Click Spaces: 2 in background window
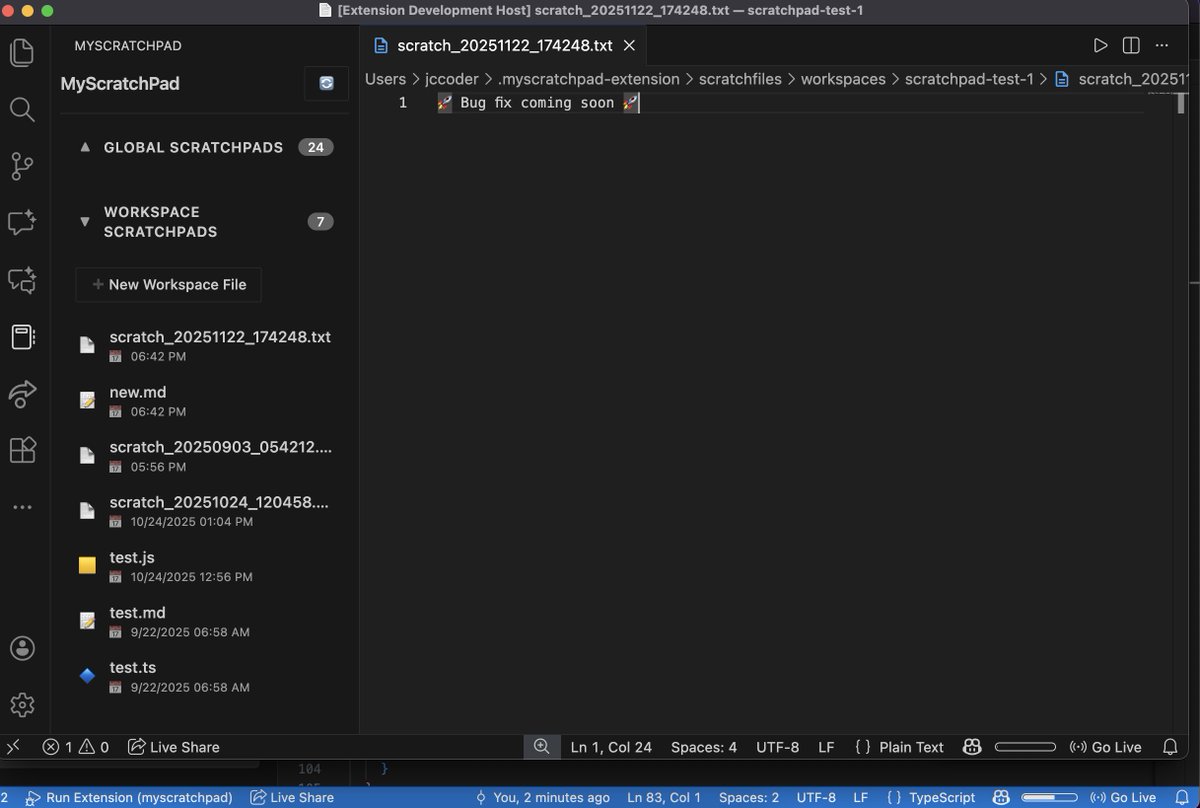Viewport: 1200px width, 808px height. point(749,798)
